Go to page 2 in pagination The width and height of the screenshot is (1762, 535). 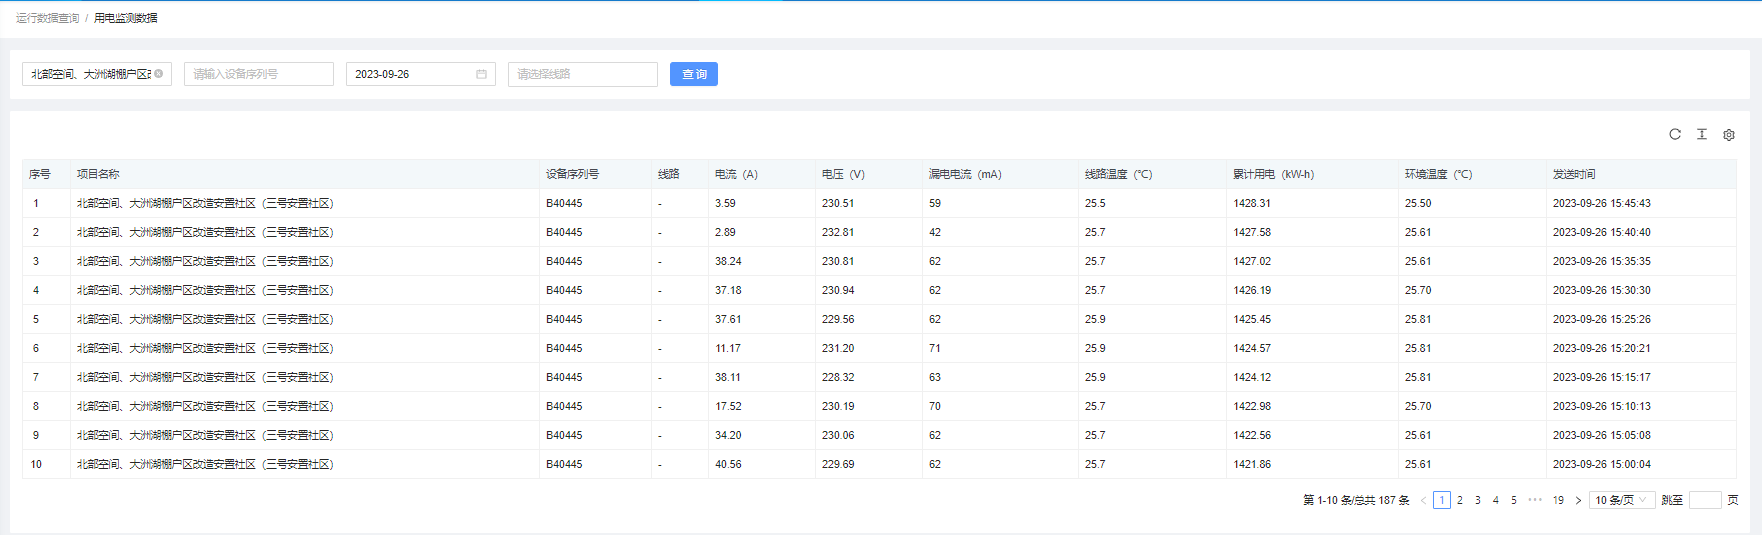[x=1460, y=500]
